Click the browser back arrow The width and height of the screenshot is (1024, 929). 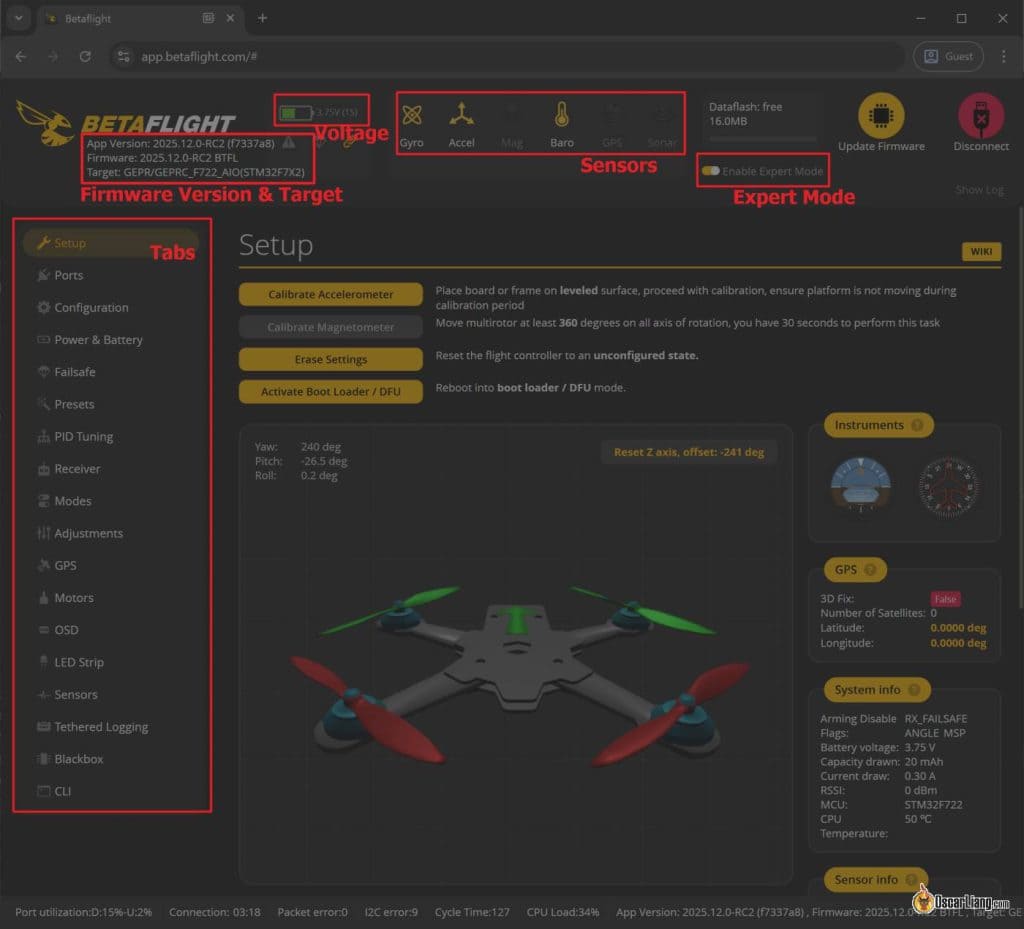21,57
